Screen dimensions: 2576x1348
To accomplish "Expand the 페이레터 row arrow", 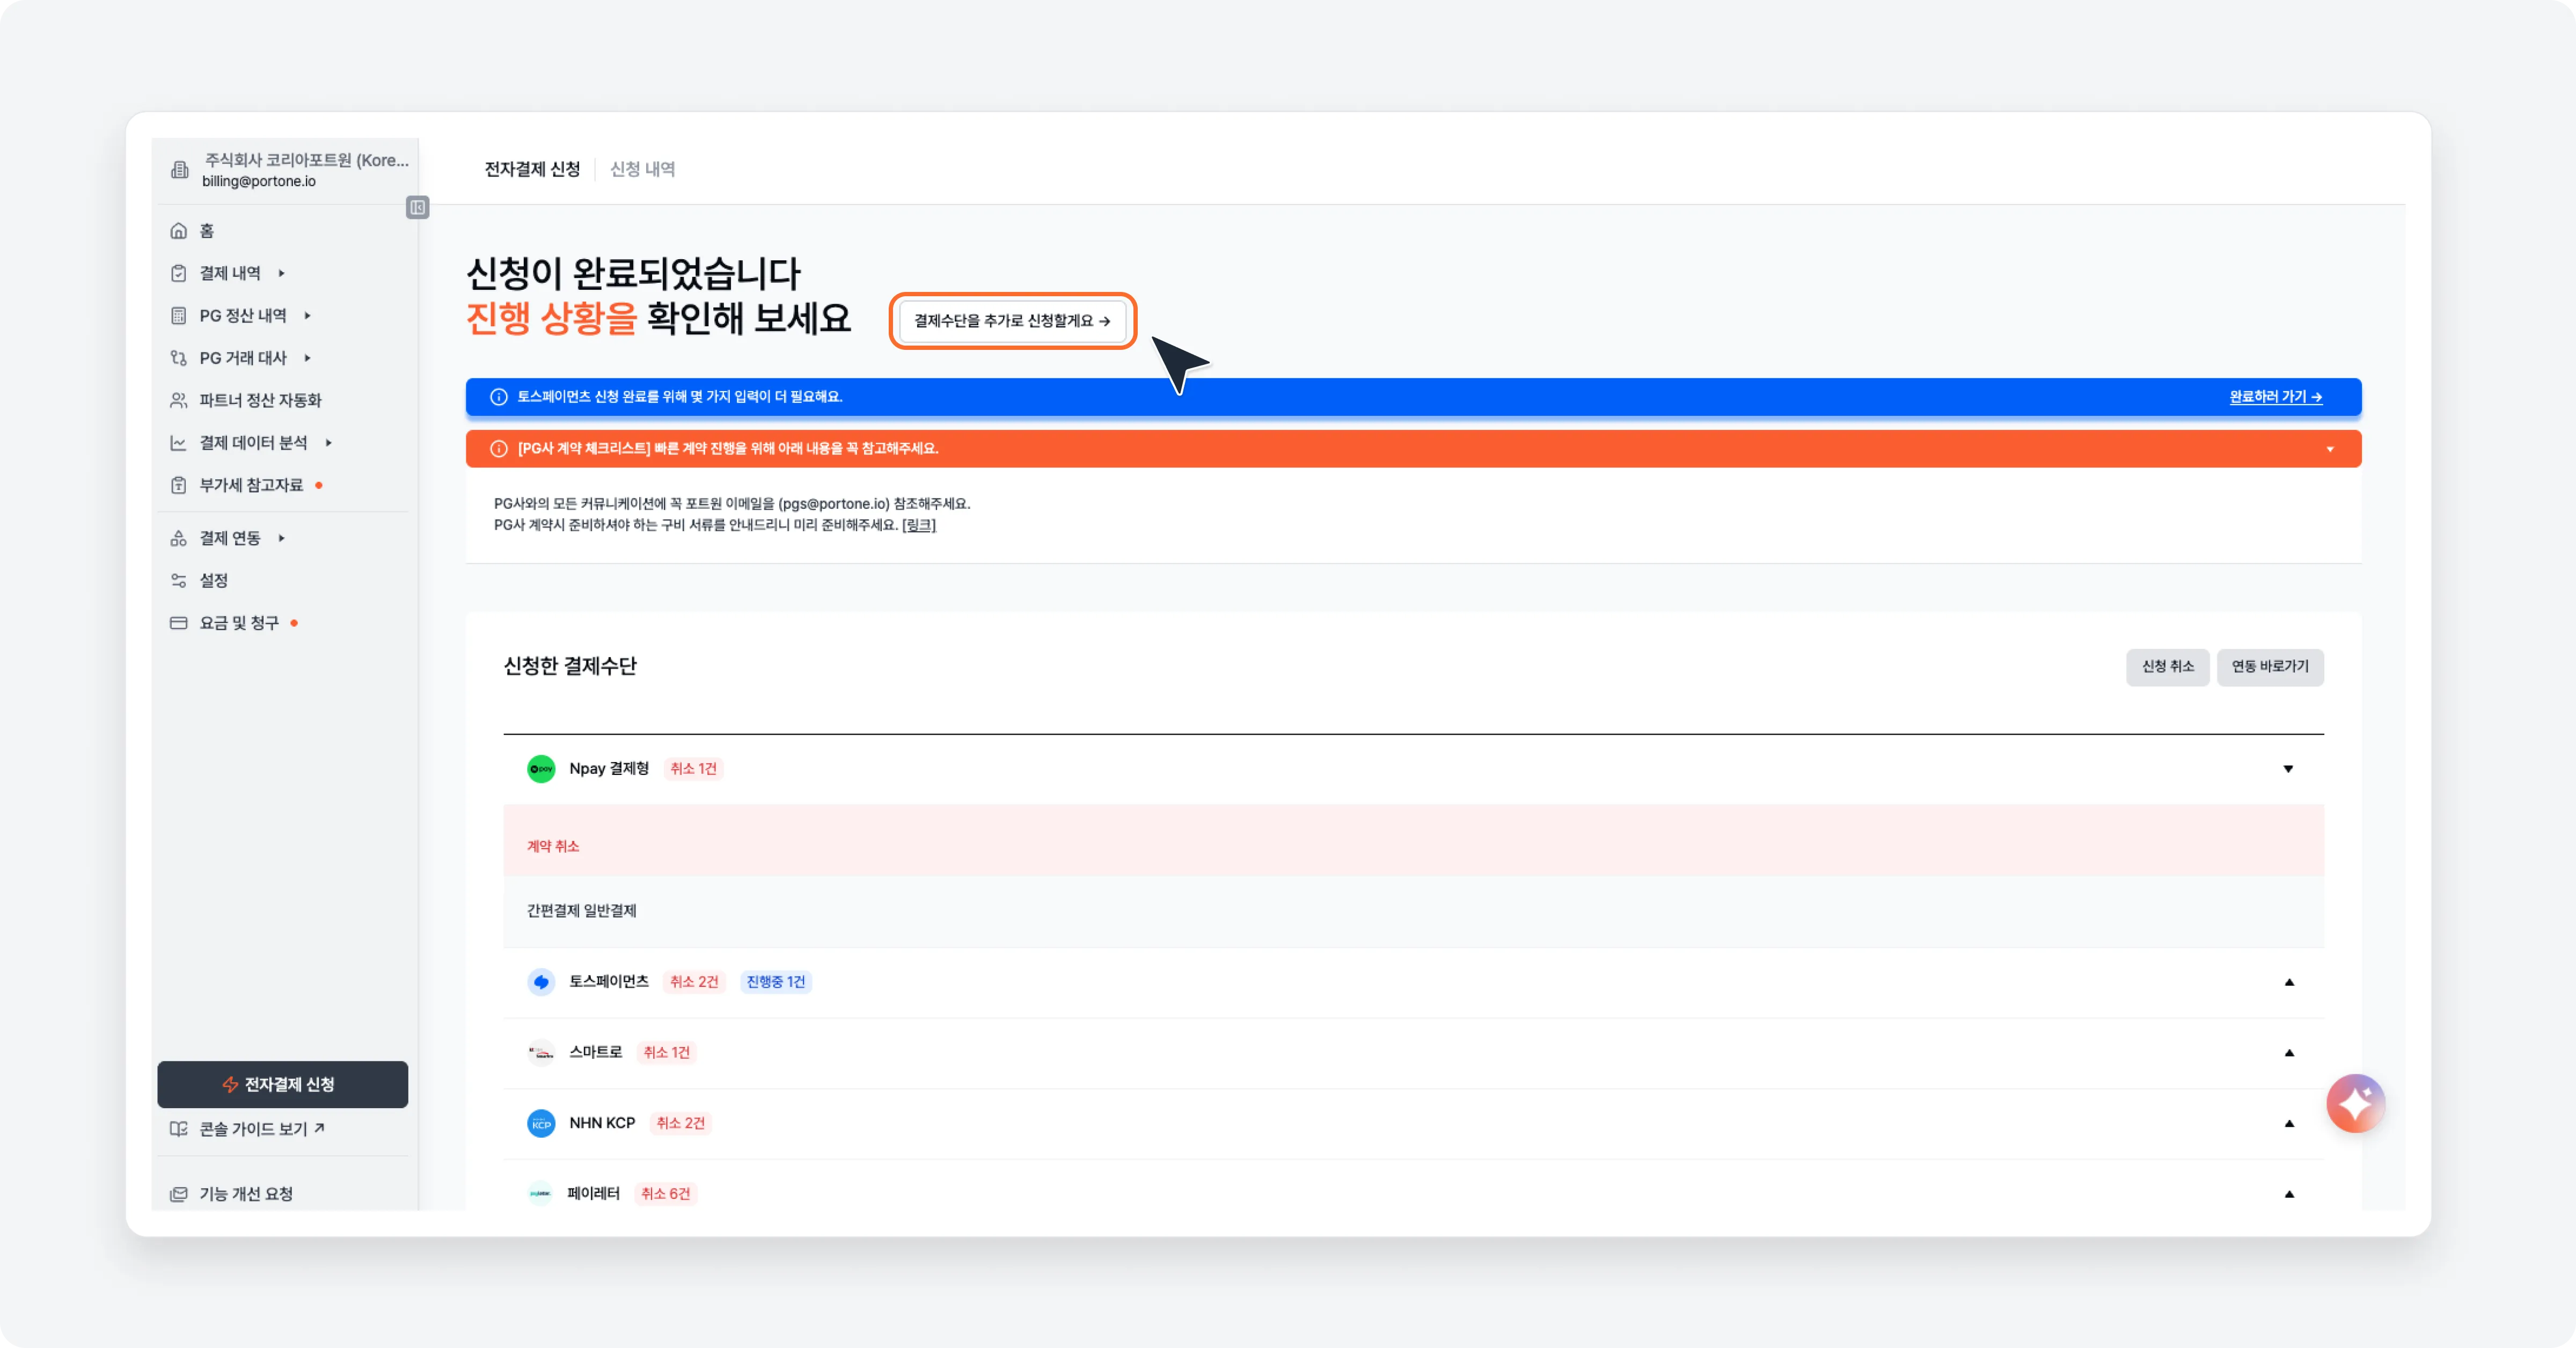I will click(2288, 1194).
